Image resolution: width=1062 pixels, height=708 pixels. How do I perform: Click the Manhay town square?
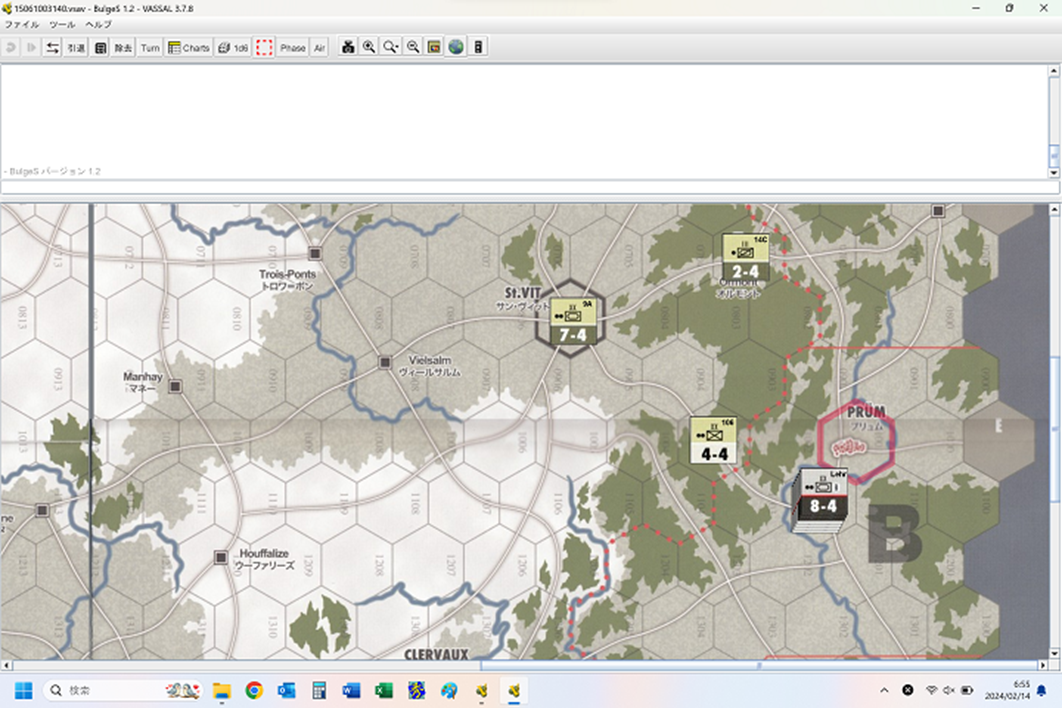pyautogui.click(x=175, y=386)
